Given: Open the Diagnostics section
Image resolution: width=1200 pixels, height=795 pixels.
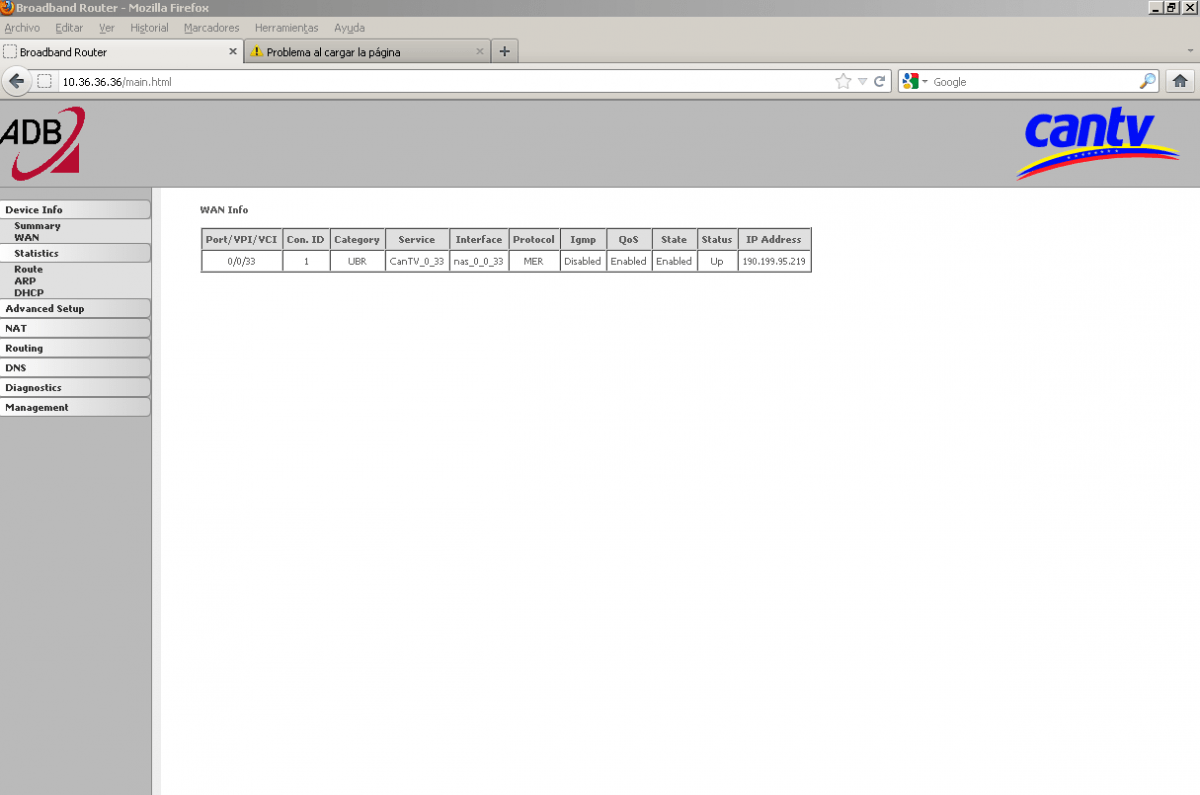Looking at the screenshot, I should click(x=75, y=387).
